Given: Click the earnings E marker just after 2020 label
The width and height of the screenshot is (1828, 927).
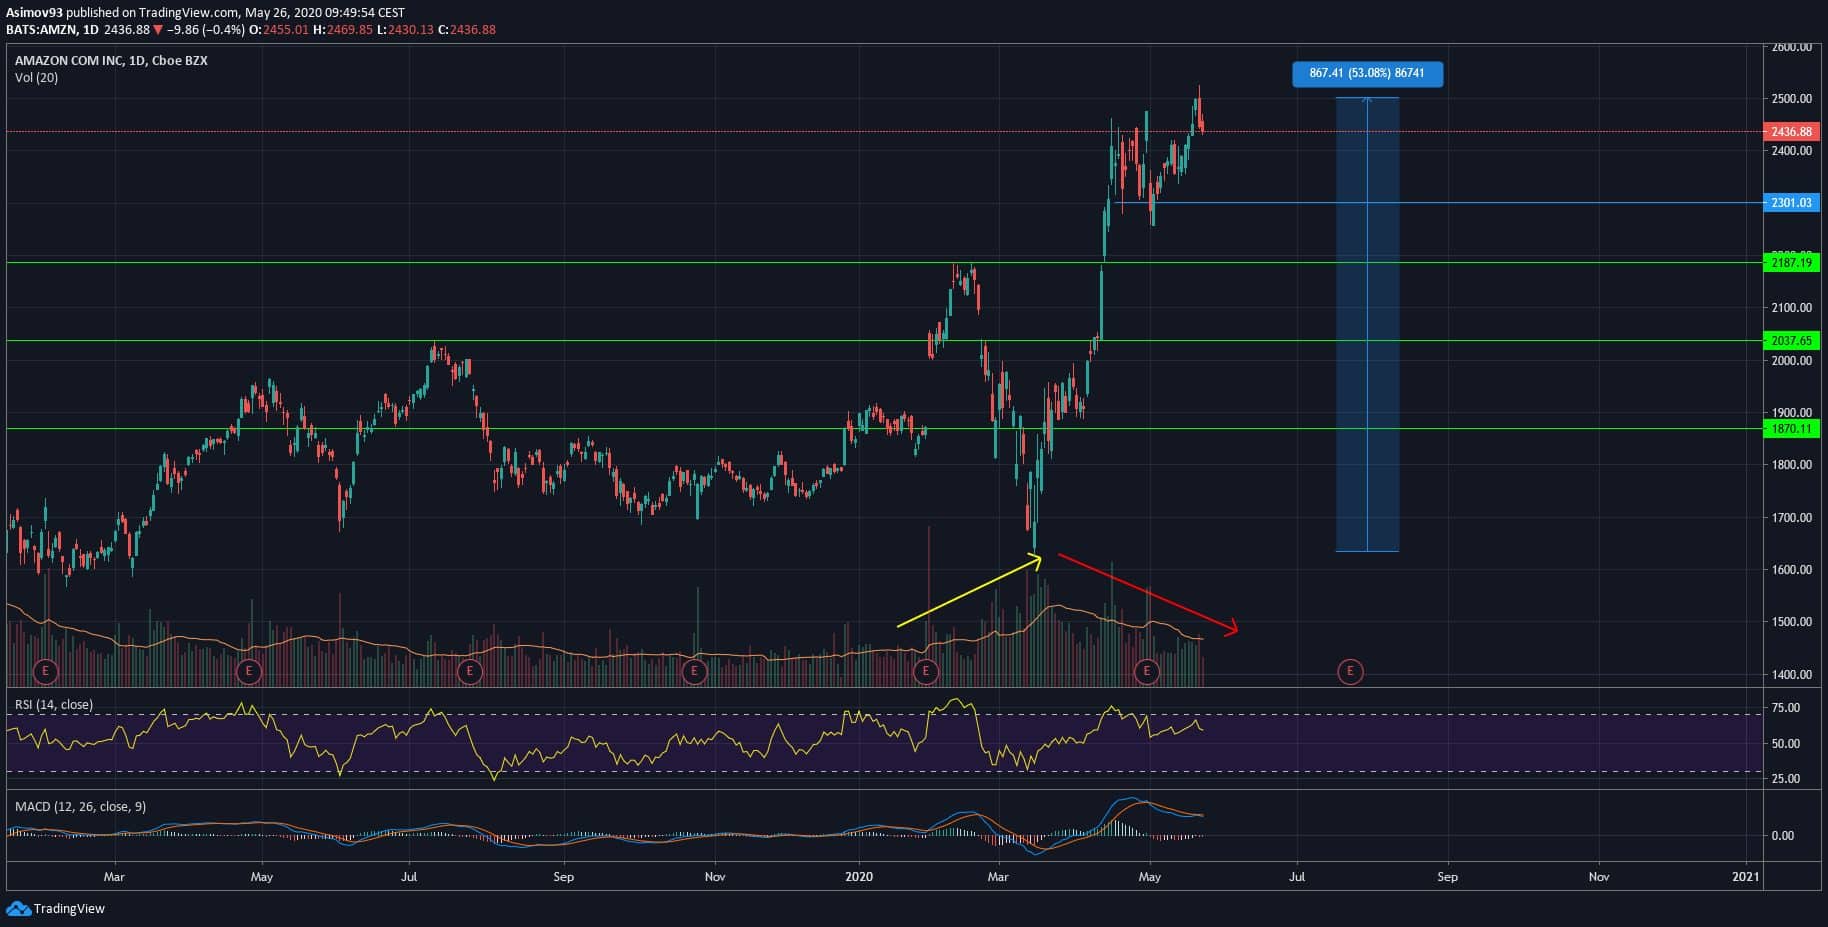Looking at the screenshot, I should coord(926,671).
